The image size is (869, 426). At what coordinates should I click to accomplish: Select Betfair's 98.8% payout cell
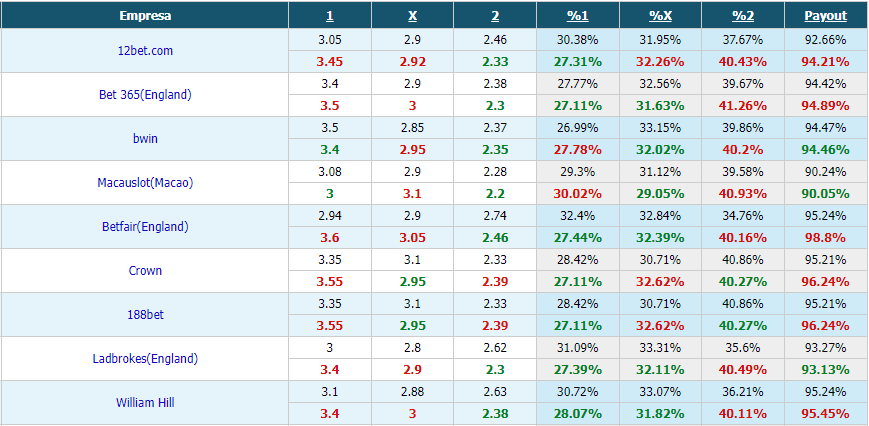826,238
